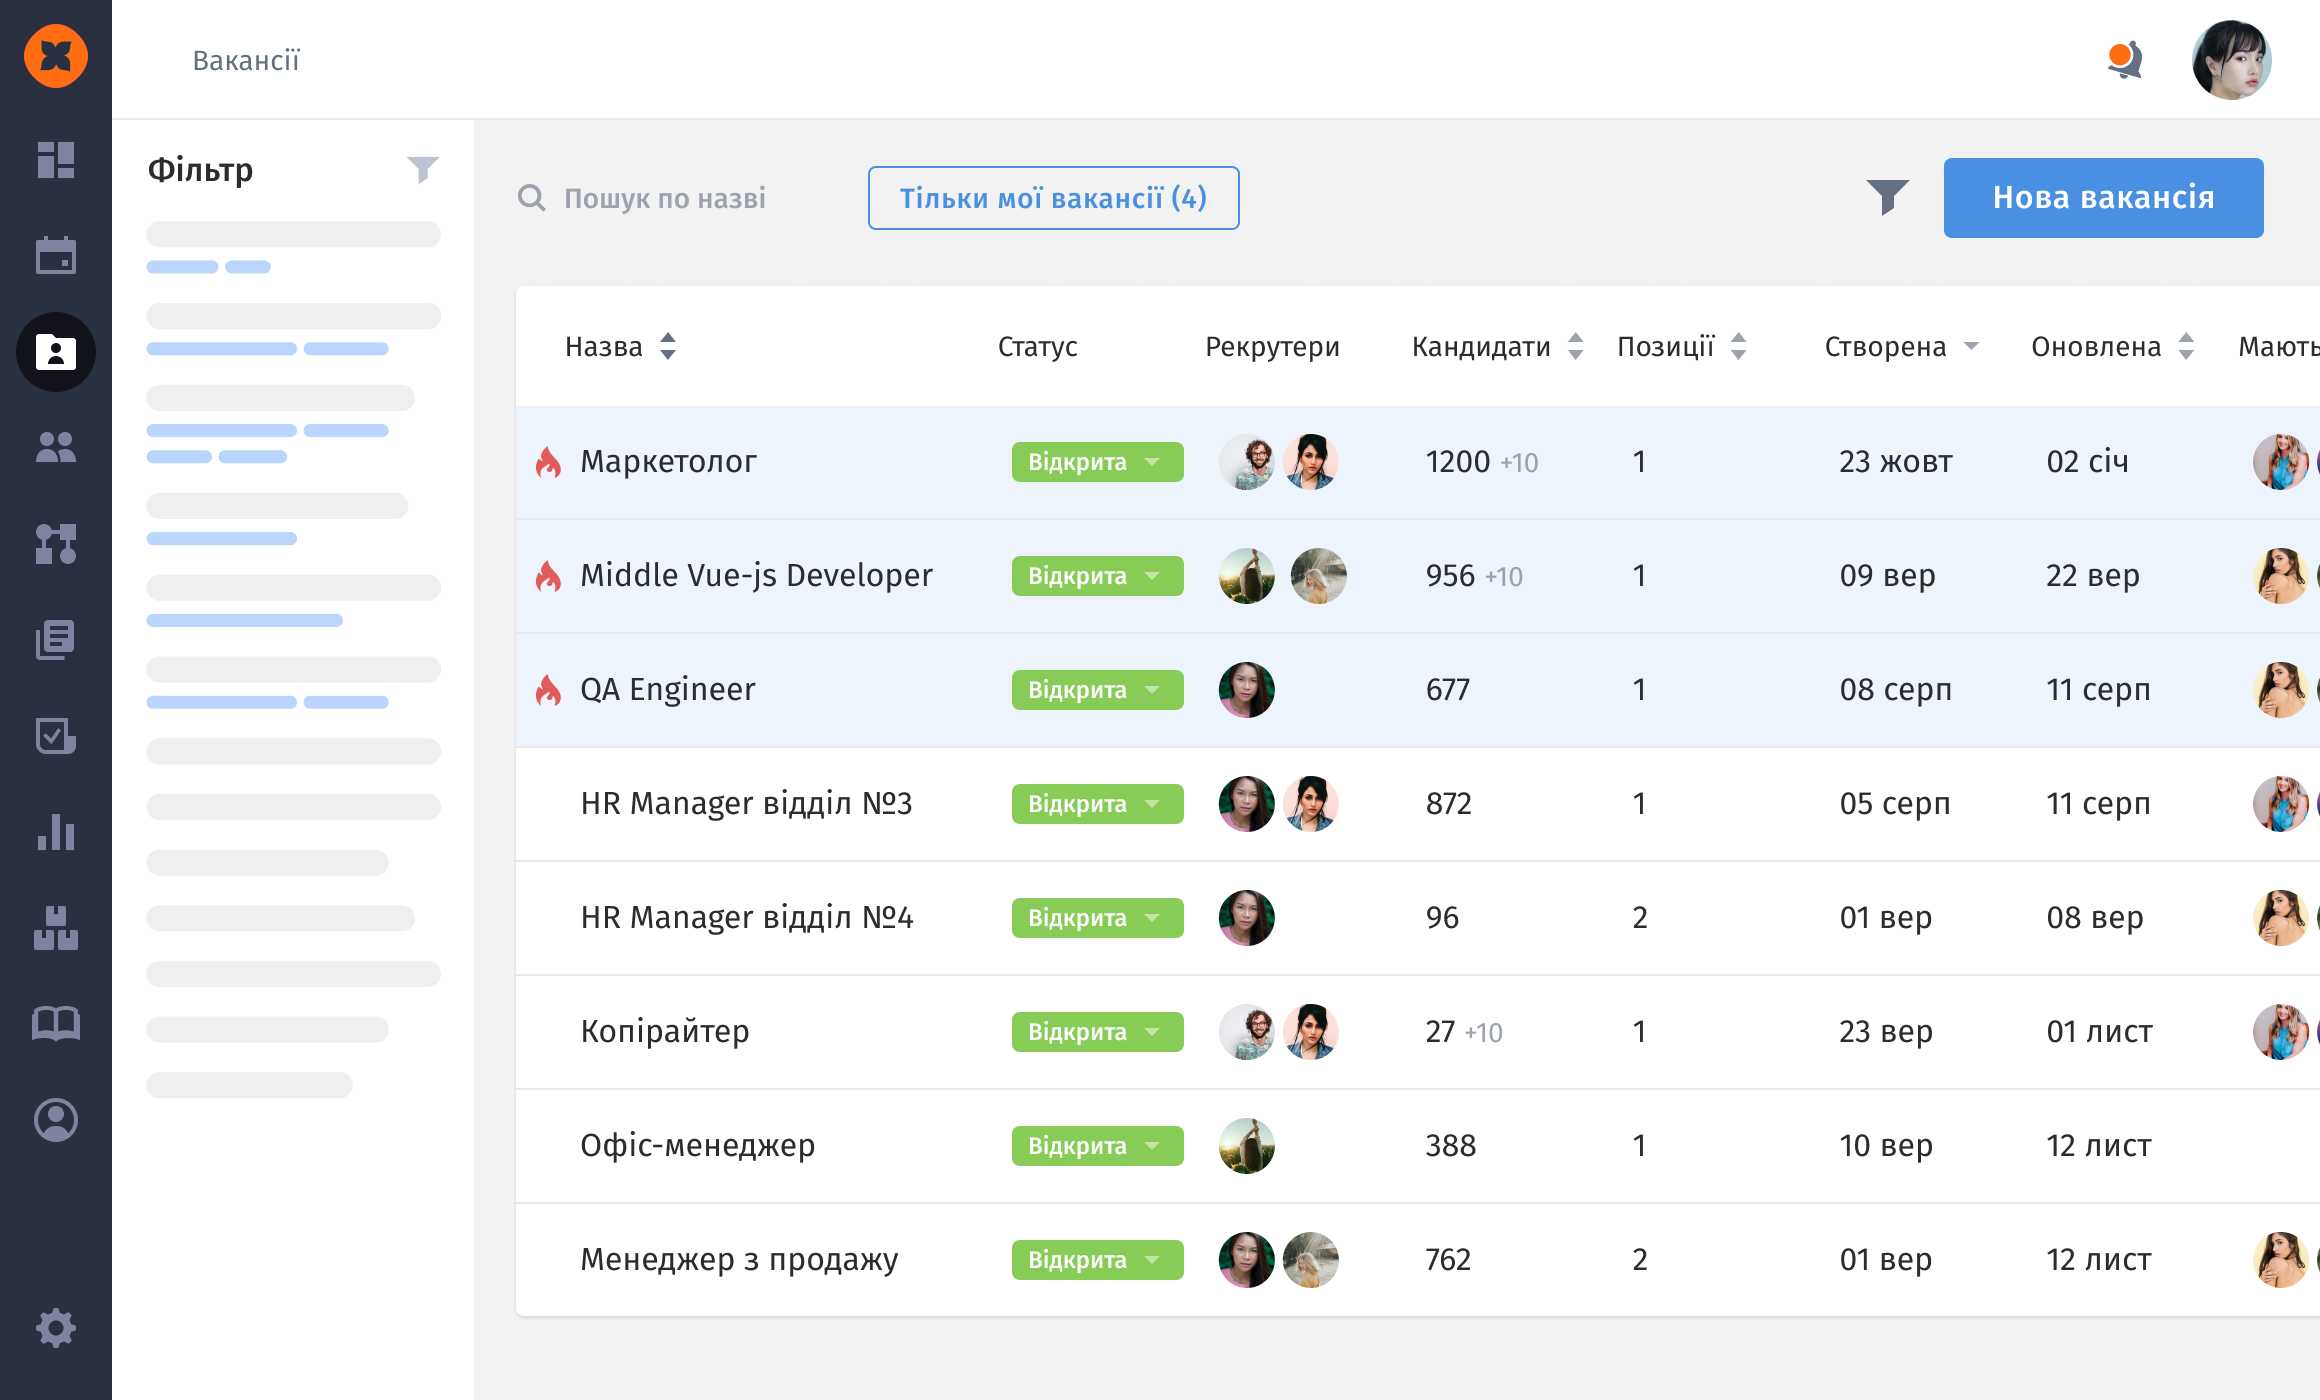Sort by Створена column arrow
Screen dimensions: 2320x1400
(1971, 346)
